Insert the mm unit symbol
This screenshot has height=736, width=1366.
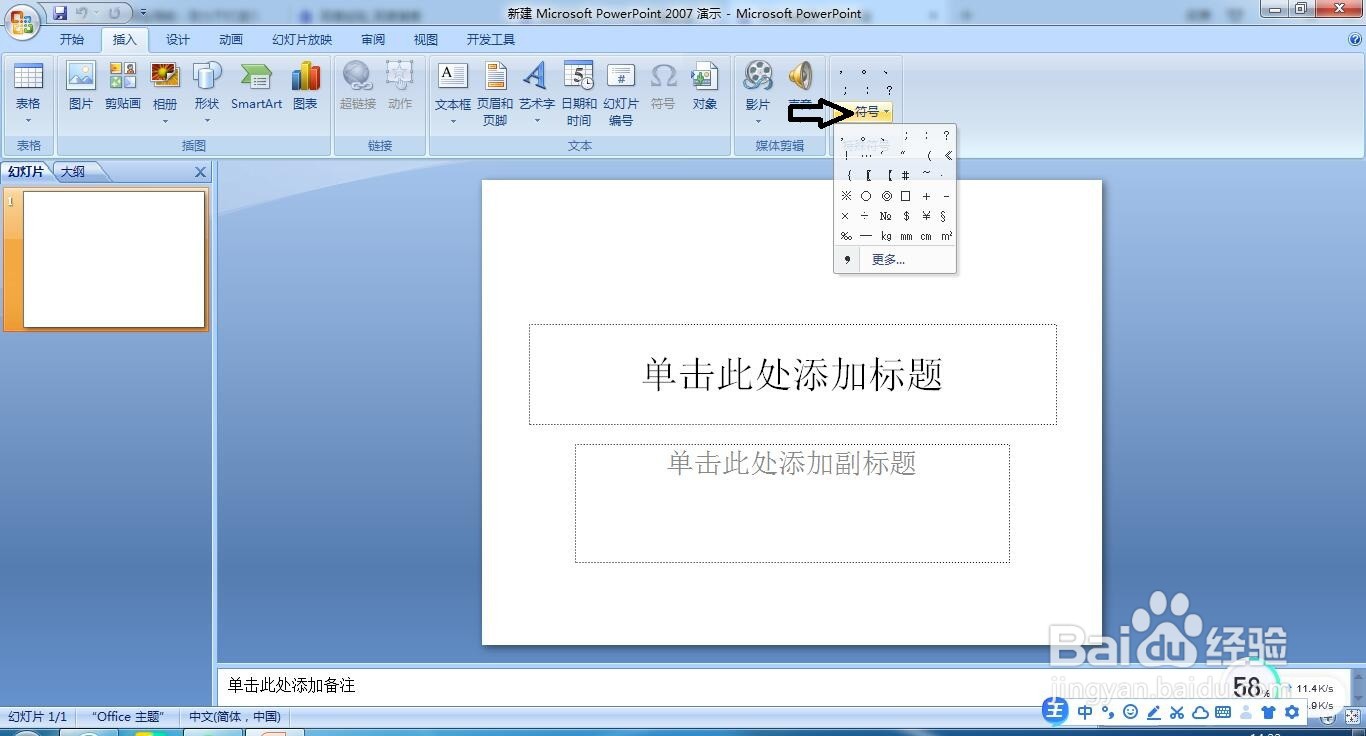[906, 236]
